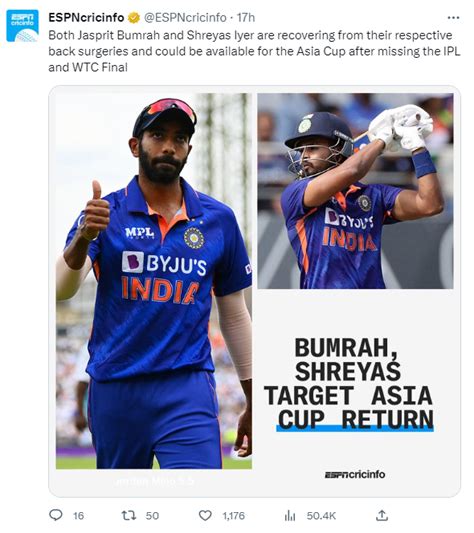474x533 pixels.
Task: Open the view analytics bar chart icon
Action: [x=290, y=516]
